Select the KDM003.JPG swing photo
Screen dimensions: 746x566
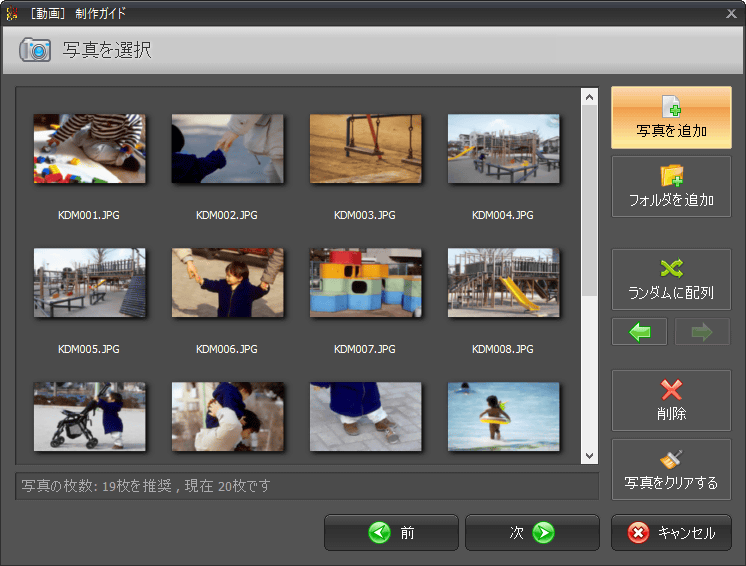(365, 149)
